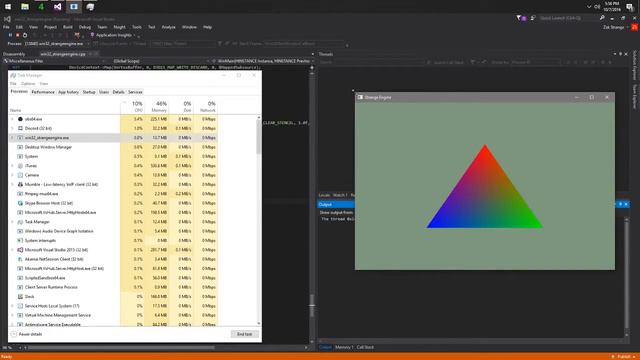This screenshot has width=640, height=360.
Task: Click the green 4 taskbar icon
Action: [x=41, y=7]
